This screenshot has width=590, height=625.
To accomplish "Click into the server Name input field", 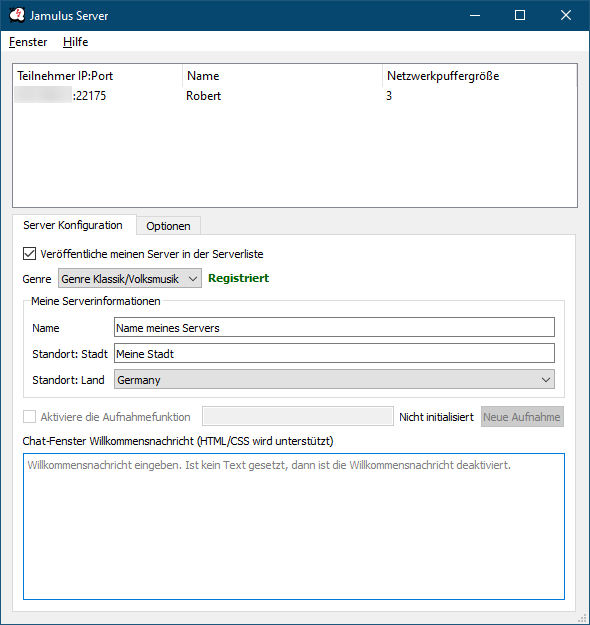I will [334, 328].
